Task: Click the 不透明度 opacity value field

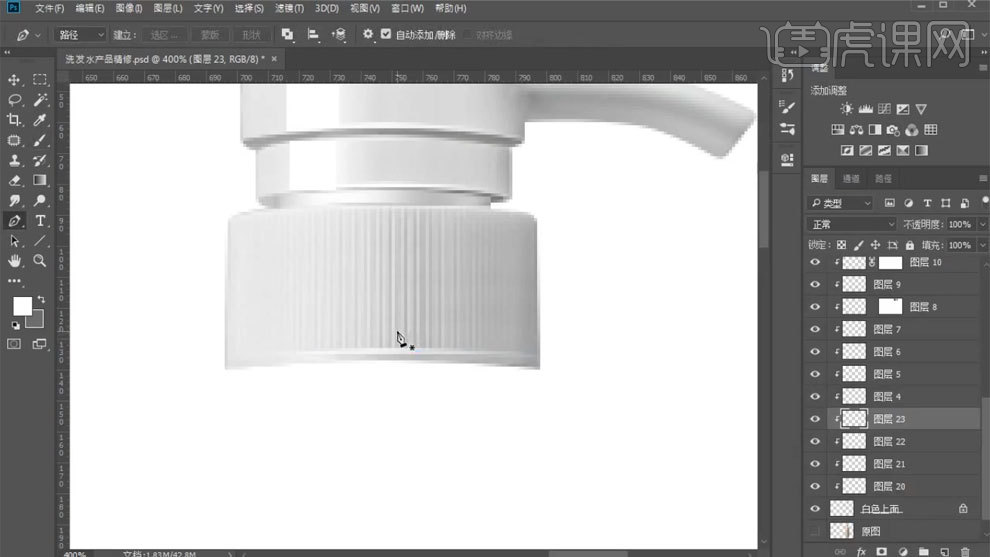Action: click(958, 224)
